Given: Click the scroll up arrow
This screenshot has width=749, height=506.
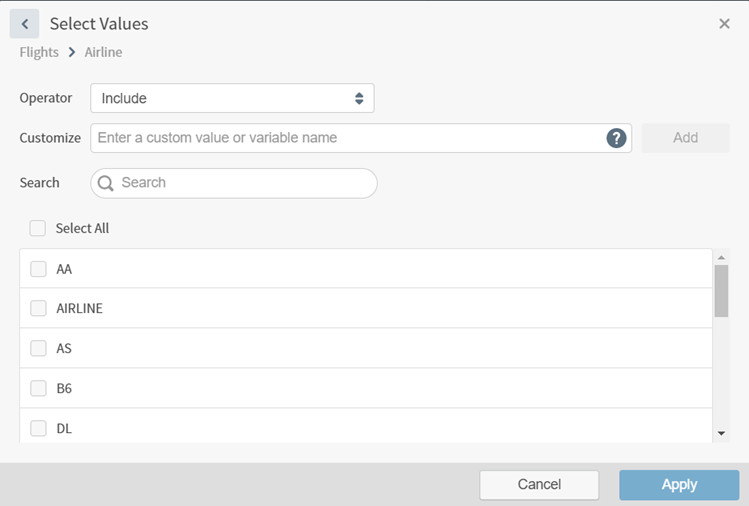Looking at the screenshot, I should 721,258.
